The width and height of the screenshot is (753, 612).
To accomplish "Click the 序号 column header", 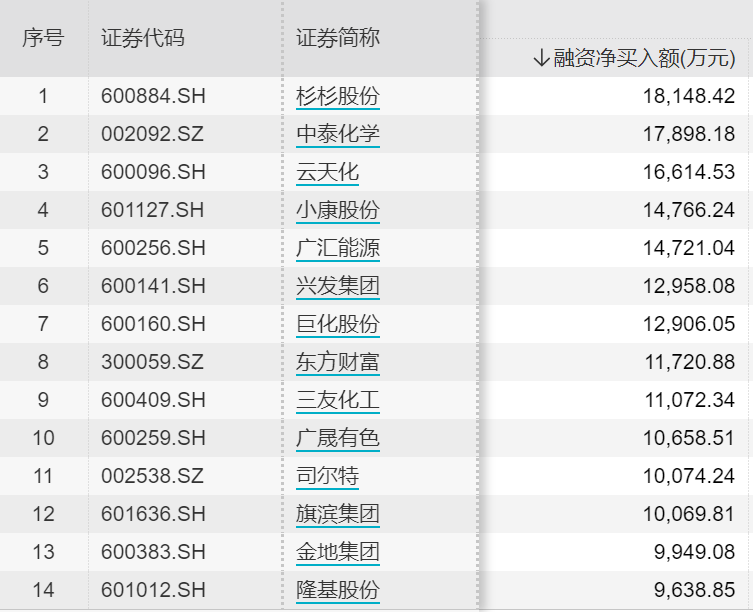I will [43, 38].
